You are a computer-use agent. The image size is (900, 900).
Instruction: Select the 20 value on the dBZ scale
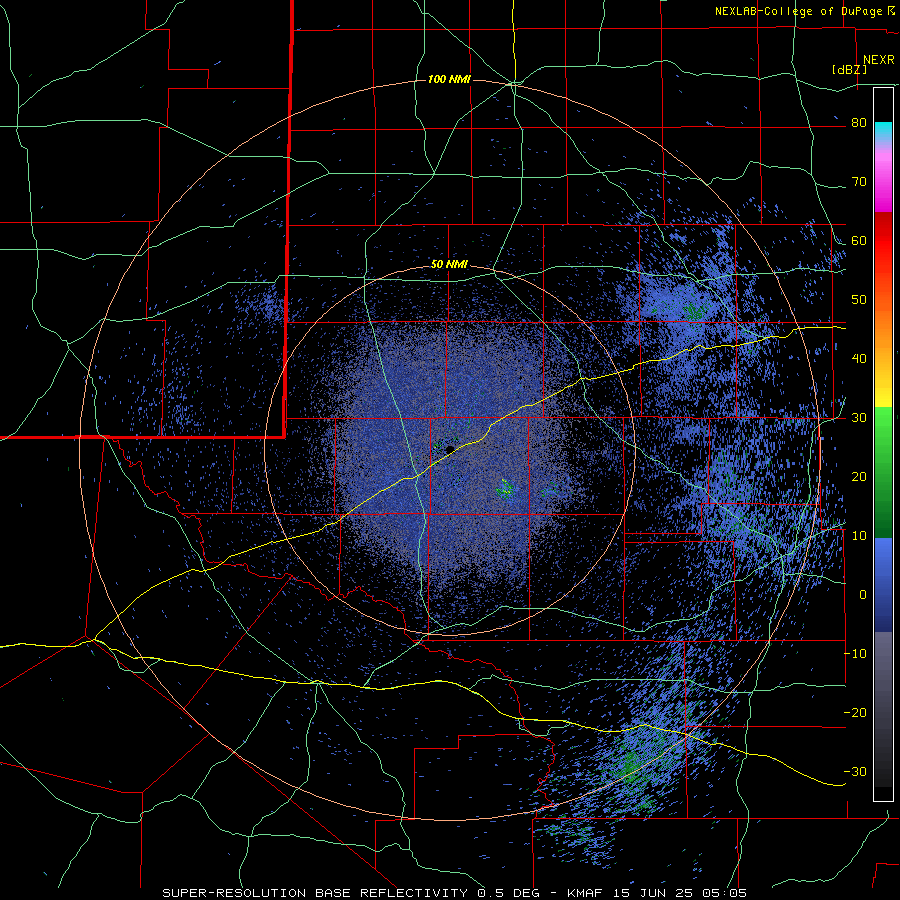click(x=859, y=476)
